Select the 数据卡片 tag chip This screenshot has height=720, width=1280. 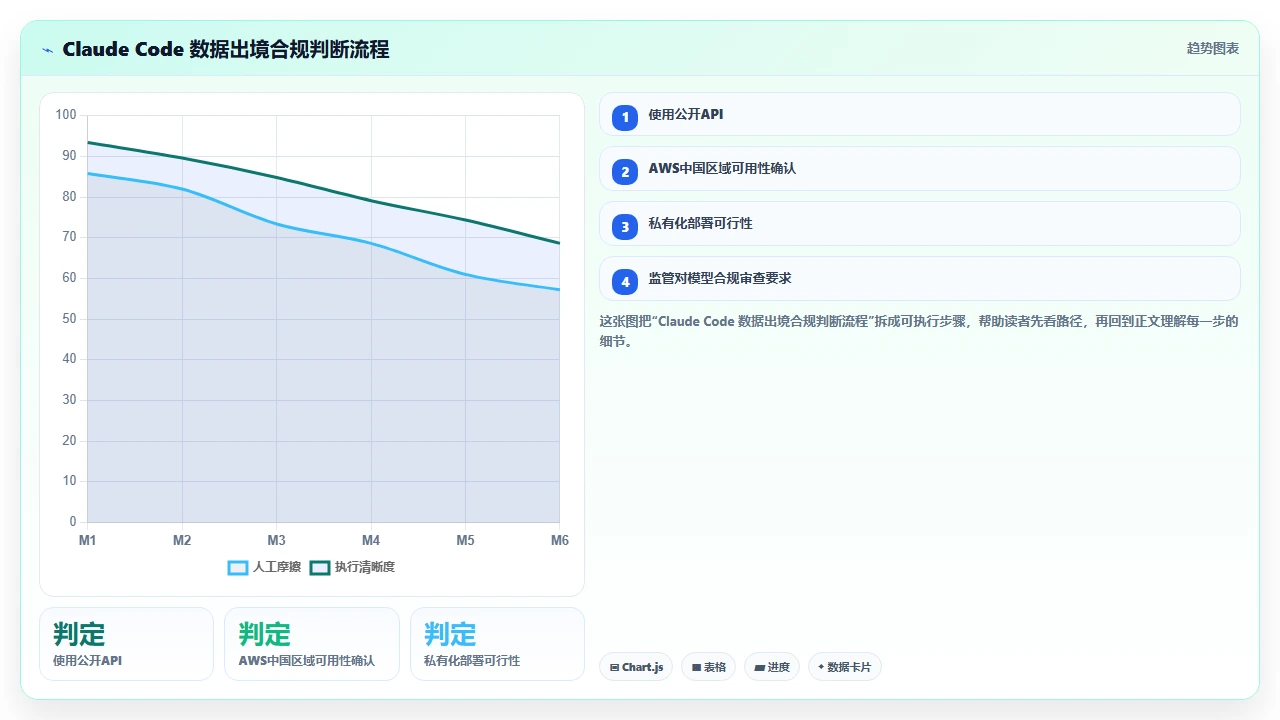845,667
